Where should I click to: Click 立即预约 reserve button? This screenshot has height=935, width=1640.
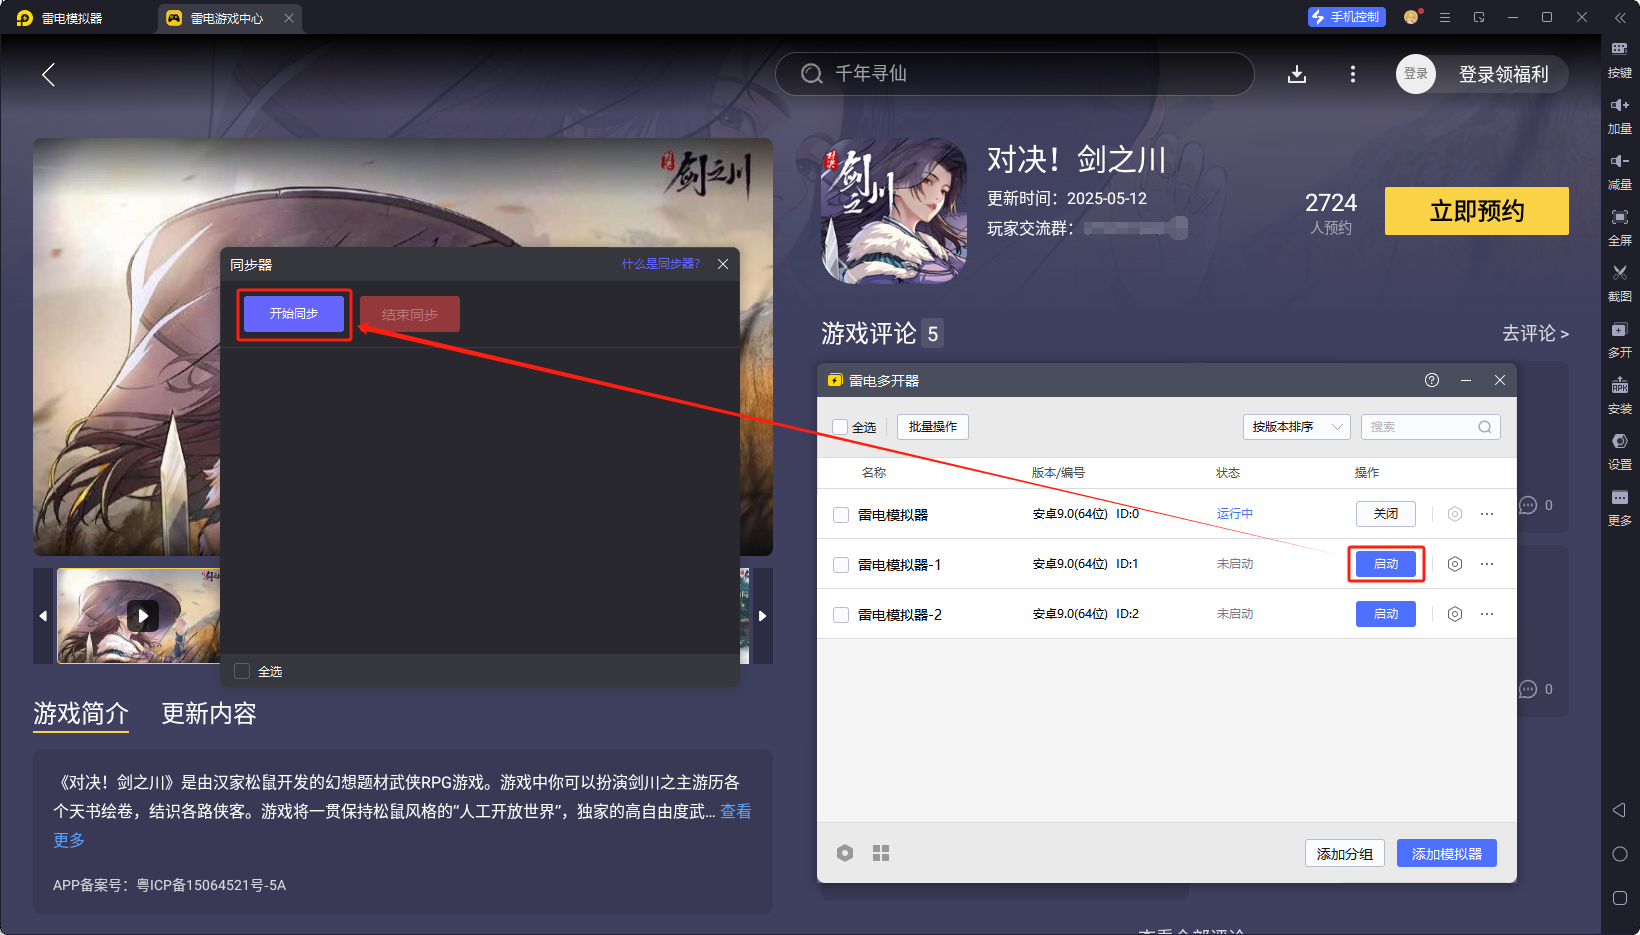click(x=1477, y=211)
